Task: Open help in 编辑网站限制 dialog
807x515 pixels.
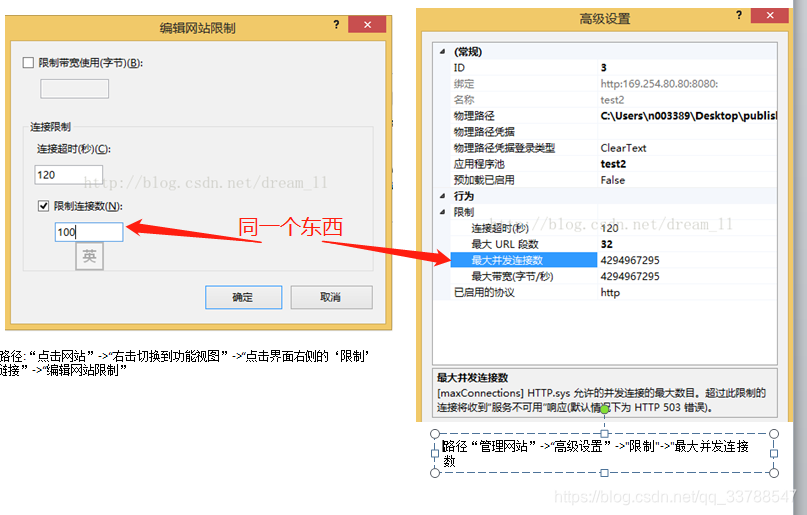Action: (336, 24)
